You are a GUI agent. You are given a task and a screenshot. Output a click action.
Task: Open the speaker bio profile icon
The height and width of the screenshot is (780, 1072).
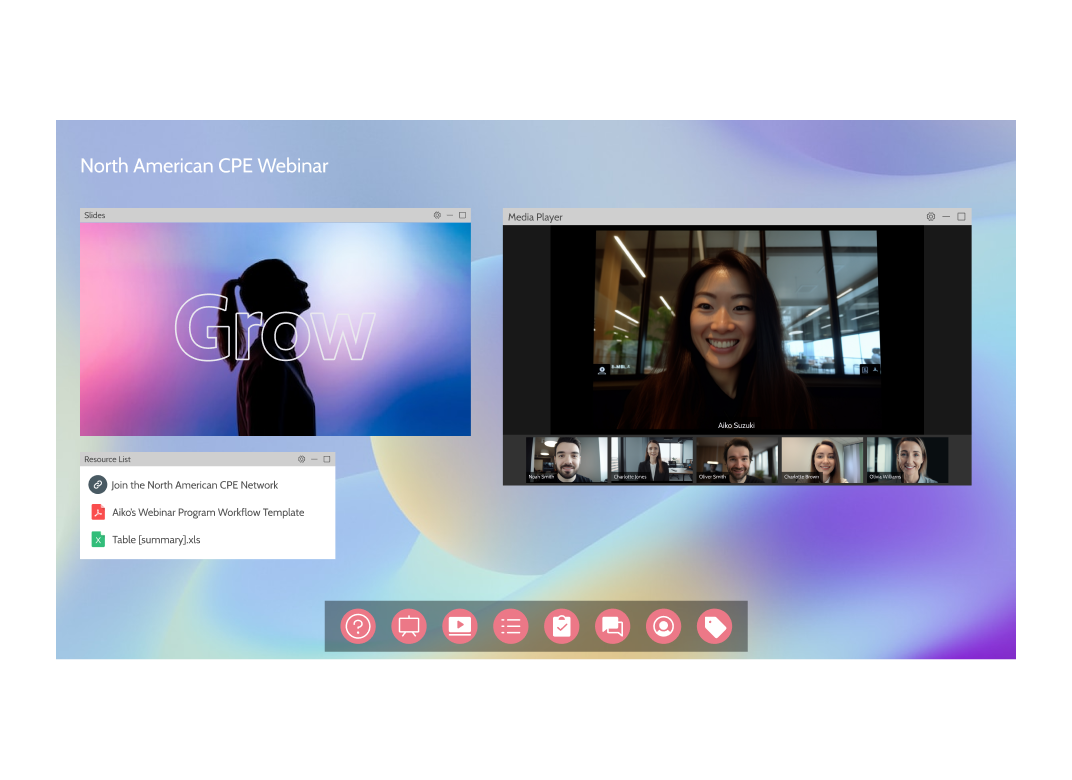click(x=663, y=626)
